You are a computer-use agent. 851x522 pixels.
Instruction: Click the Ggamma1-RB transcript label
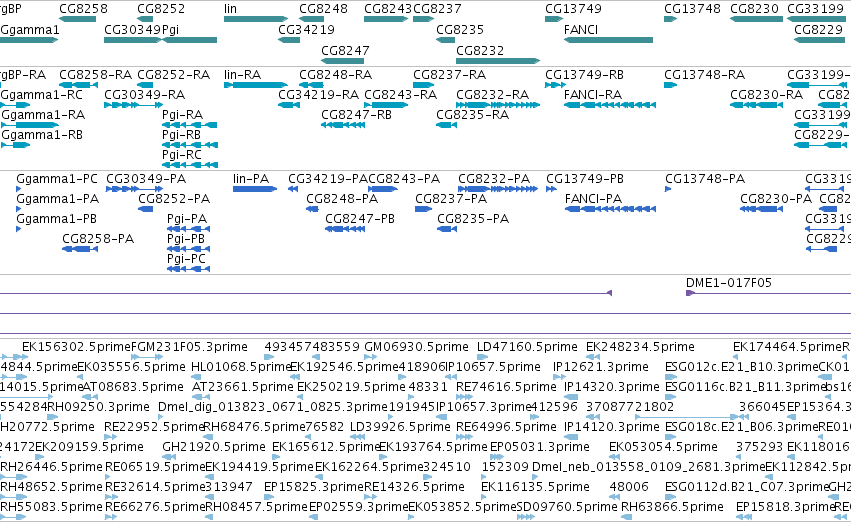click(42, 135)
